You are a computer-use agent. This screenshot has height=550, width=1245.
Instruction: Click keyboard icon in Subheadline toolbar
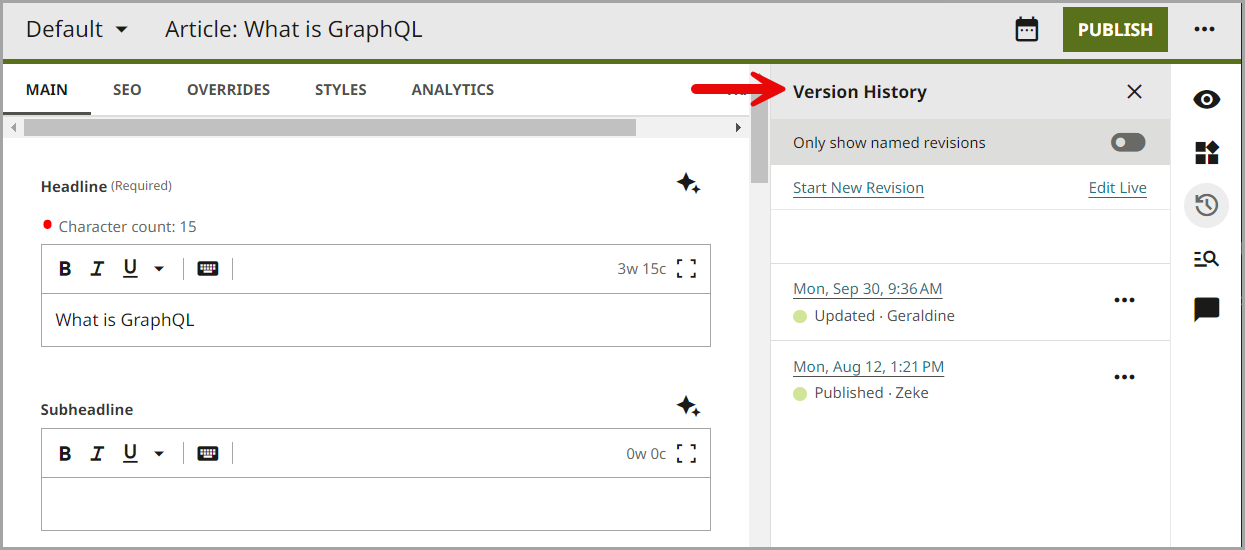[x=208, y=453]
